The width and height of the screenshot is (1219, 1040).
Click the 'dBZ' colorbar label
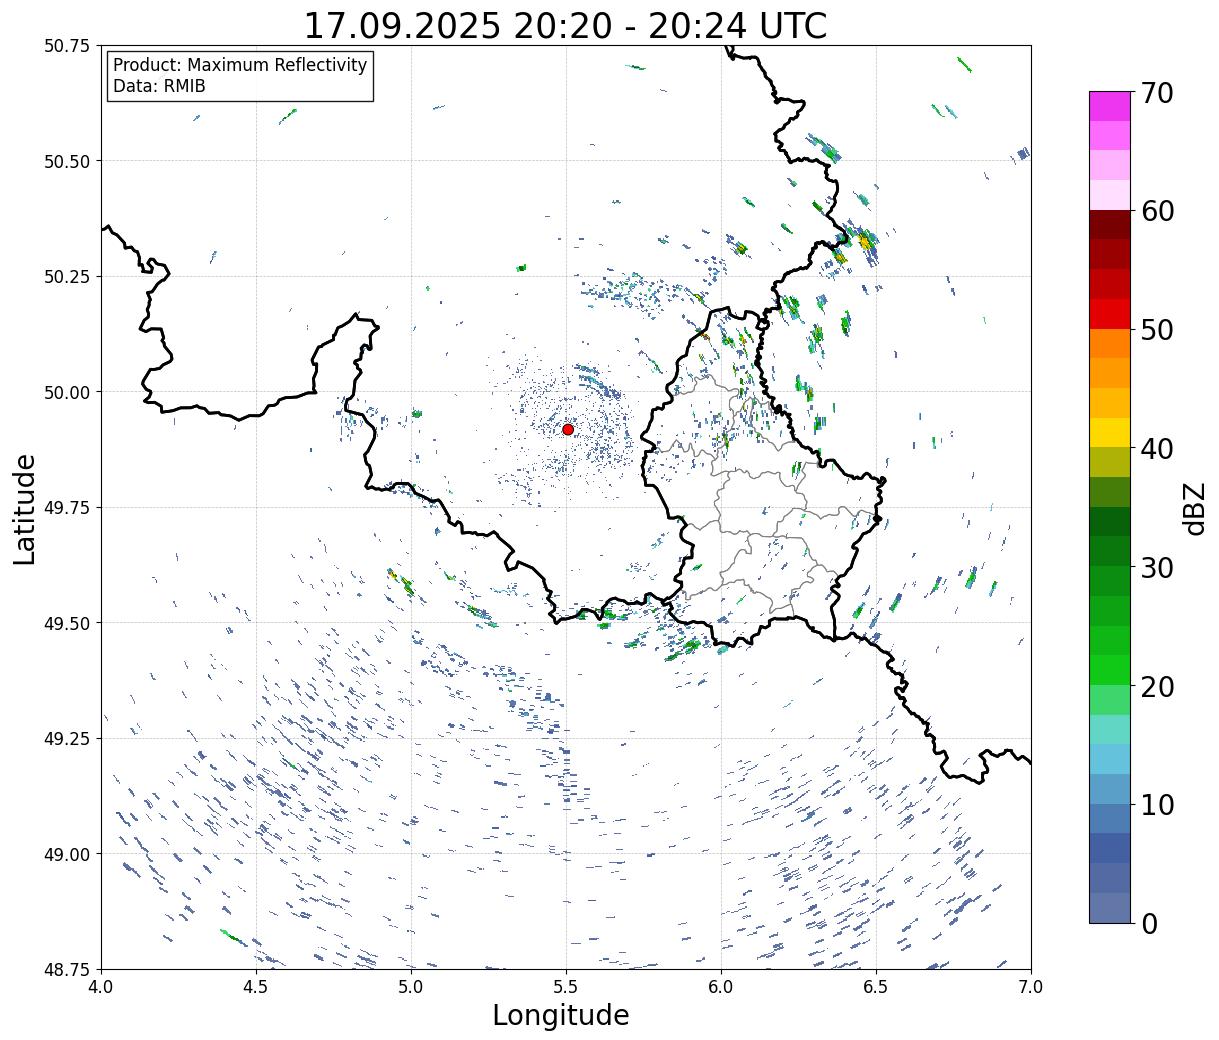pos(1194,508)
